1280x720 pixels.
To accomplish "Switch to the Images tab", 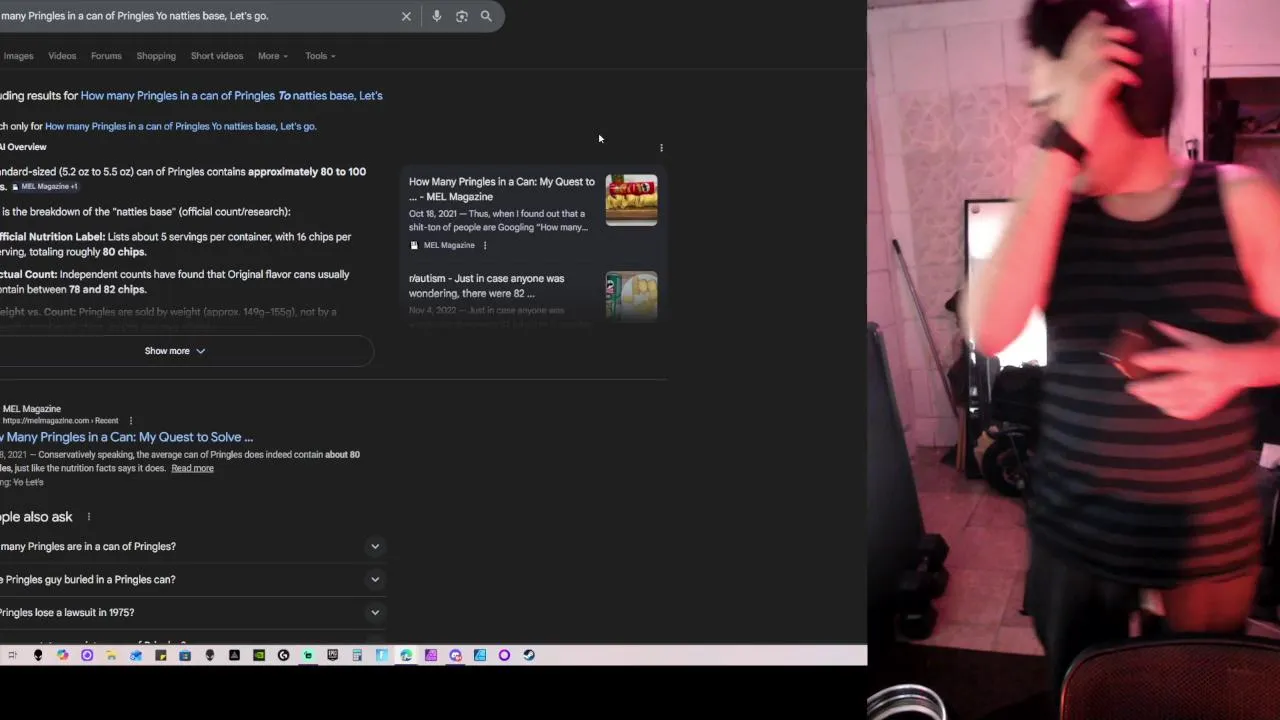I will [18, 56].
